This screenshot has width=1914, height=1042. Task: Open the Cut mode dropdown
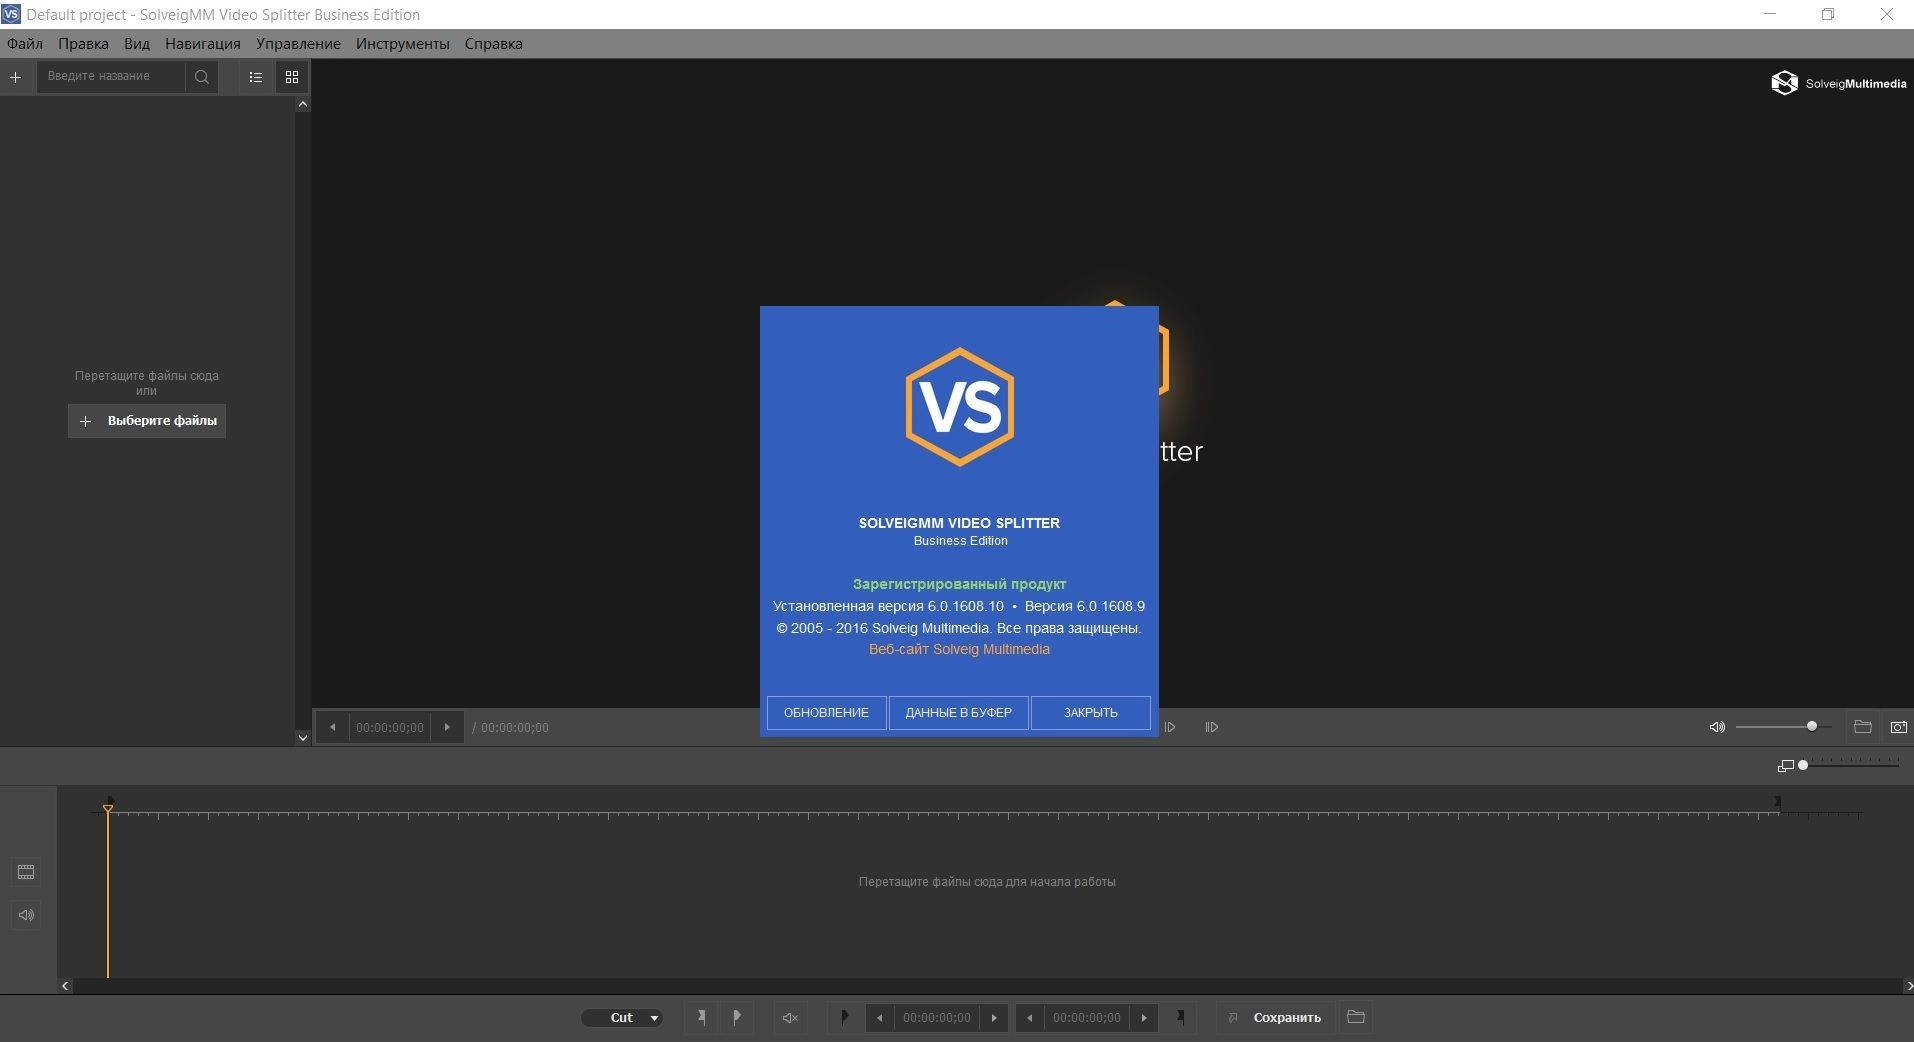point(622,1018)
